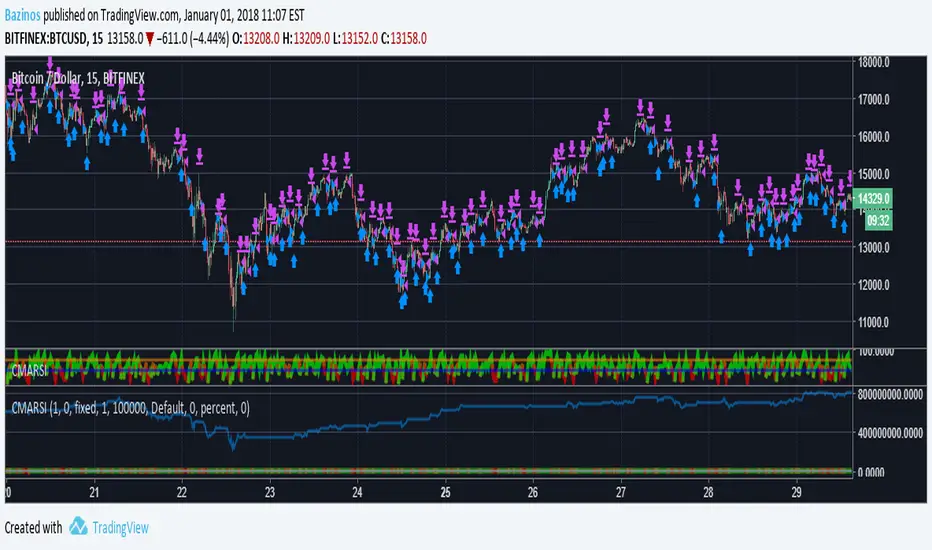Click the date 29 on time axis
This screenshot has height=550, width=932.
coord(796,492)
